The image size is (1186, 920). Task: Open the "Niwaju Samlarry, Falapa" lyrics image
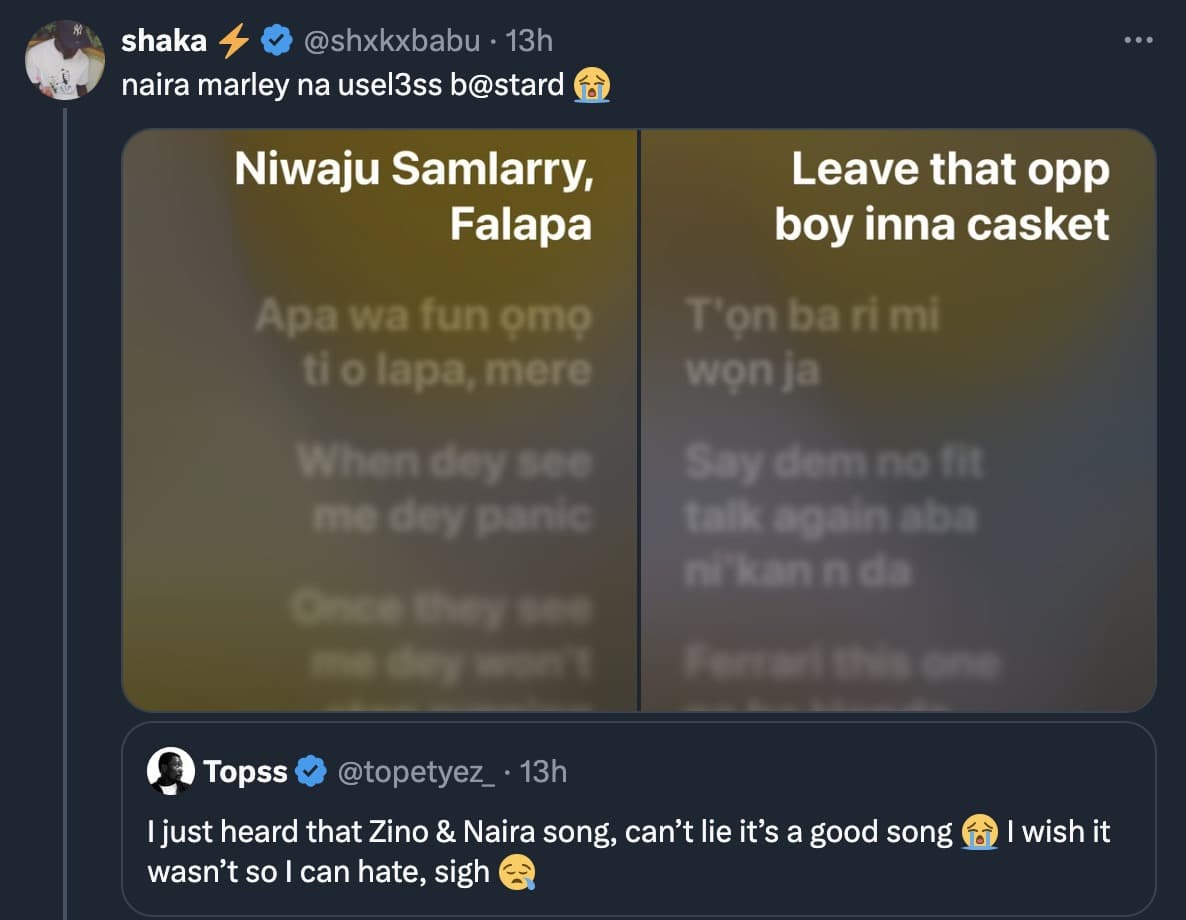tap(380, 420)
